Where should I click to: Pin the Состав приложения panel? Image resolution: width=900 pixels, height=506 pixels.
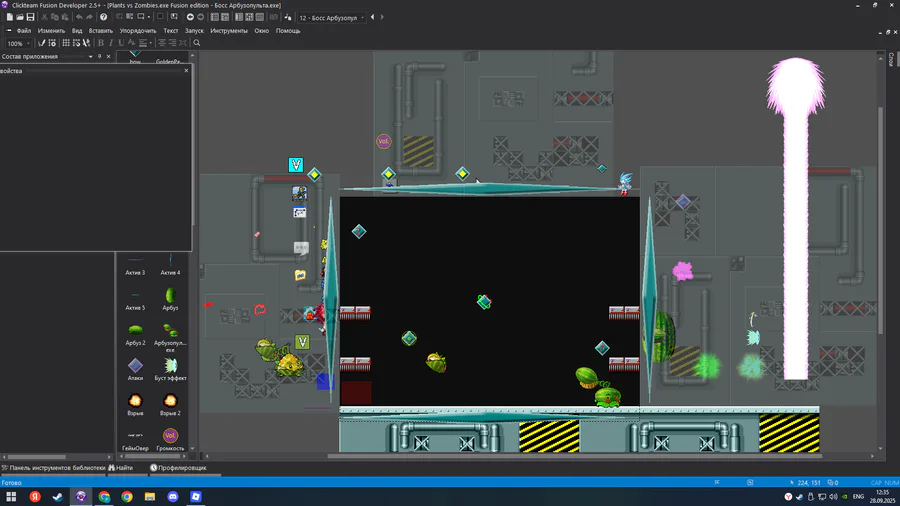pyautogui.click(x=99, y=56)
